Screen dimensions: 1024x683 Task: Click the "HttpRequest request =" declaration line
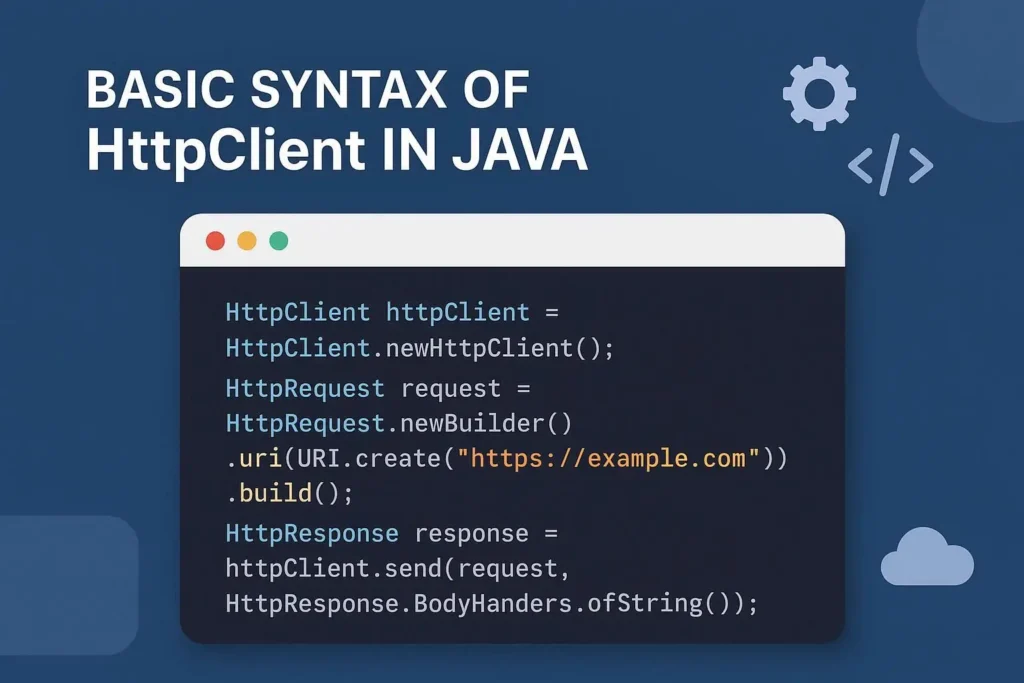pos(377,388)
